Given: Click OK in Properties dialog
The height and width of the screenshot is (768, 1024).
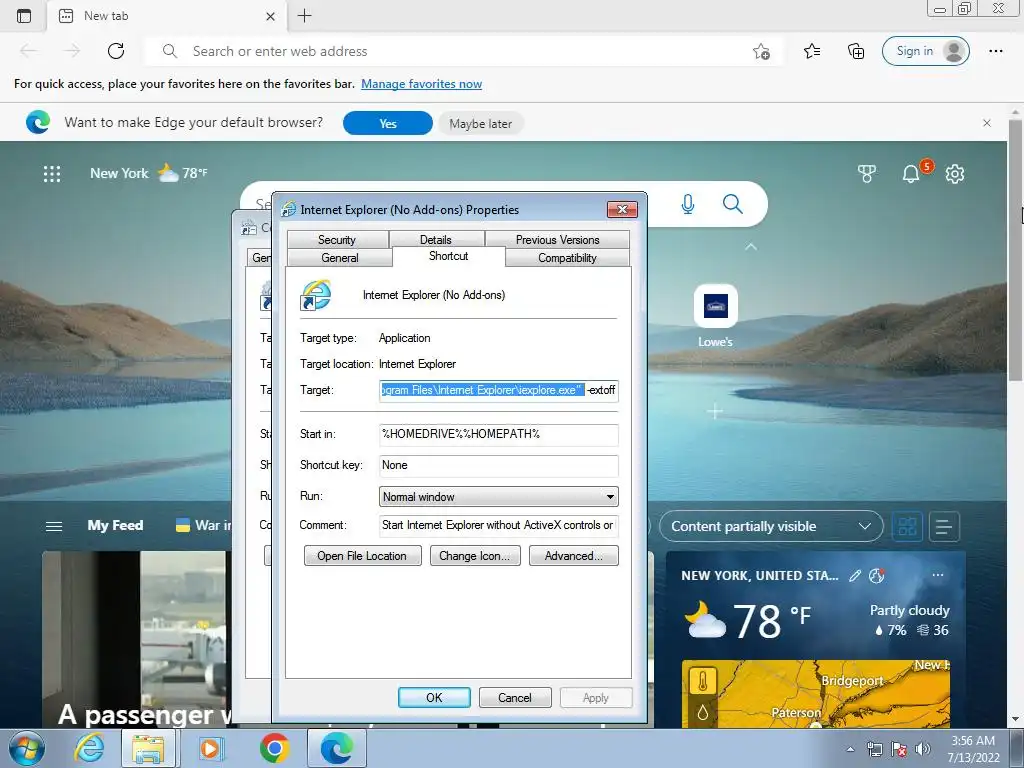Looking at the screenshot, I should pos(434,697).
